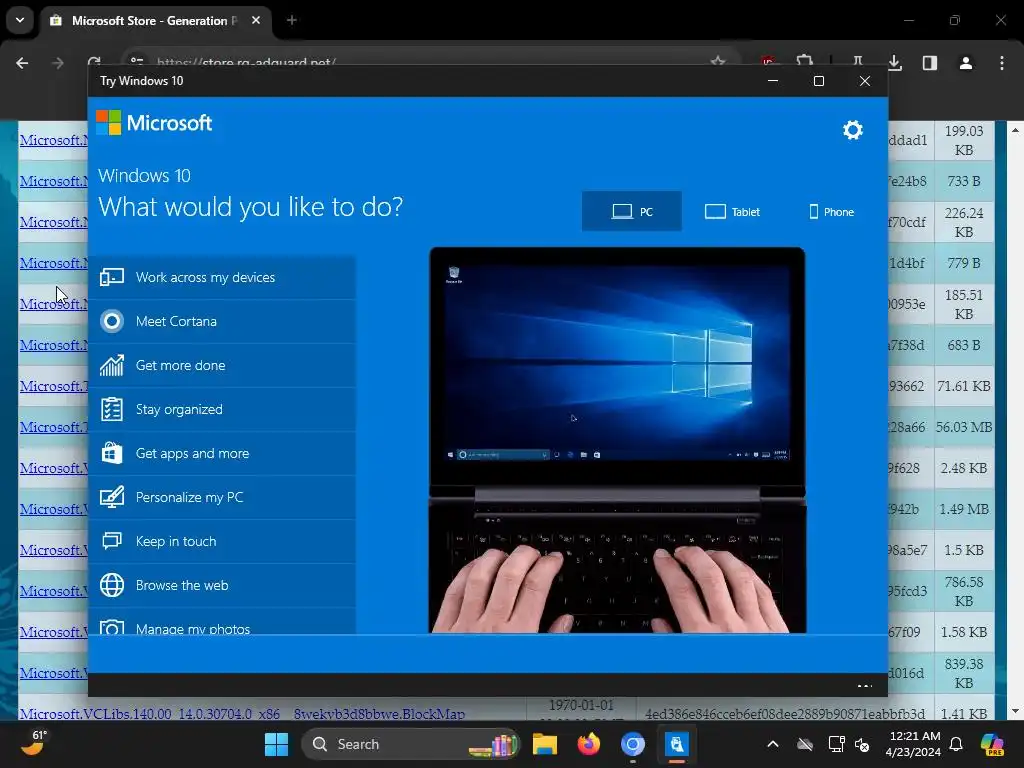Click the laptop demo video thumbnail
Viewport: 1024px width, 768px height.
(617, 440)
